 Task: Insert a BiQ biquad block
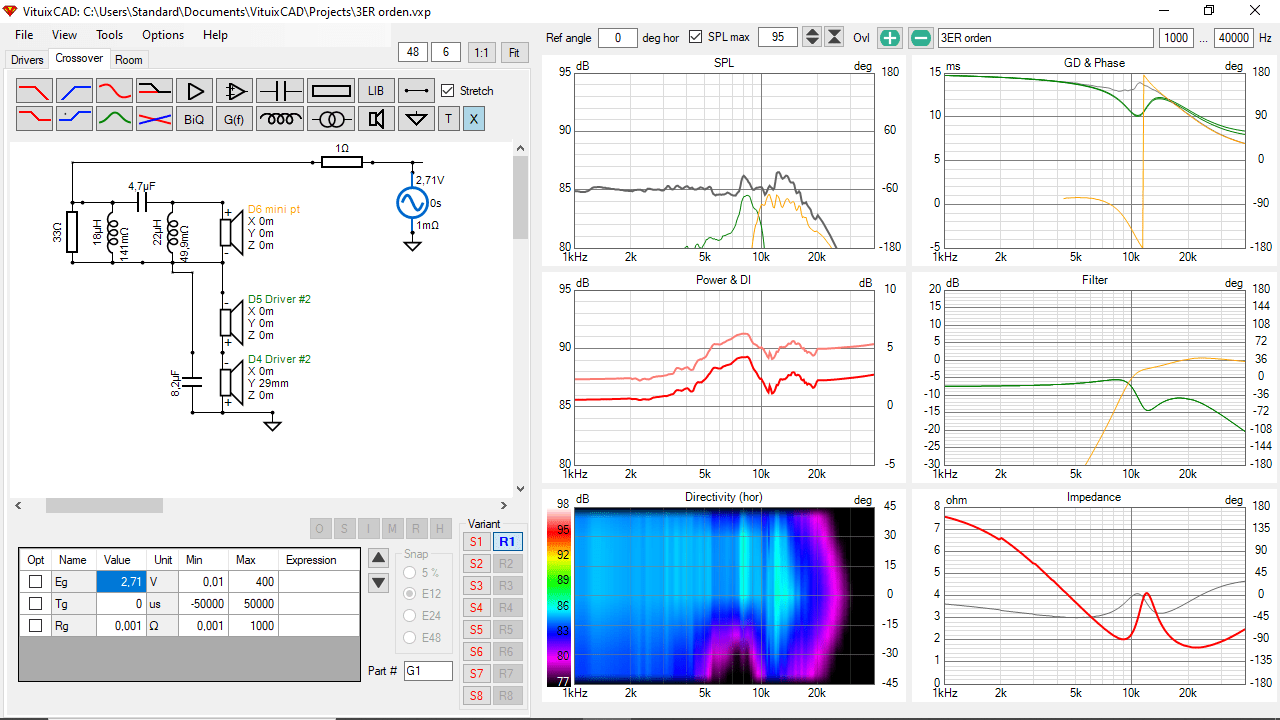tap(195, 119)
